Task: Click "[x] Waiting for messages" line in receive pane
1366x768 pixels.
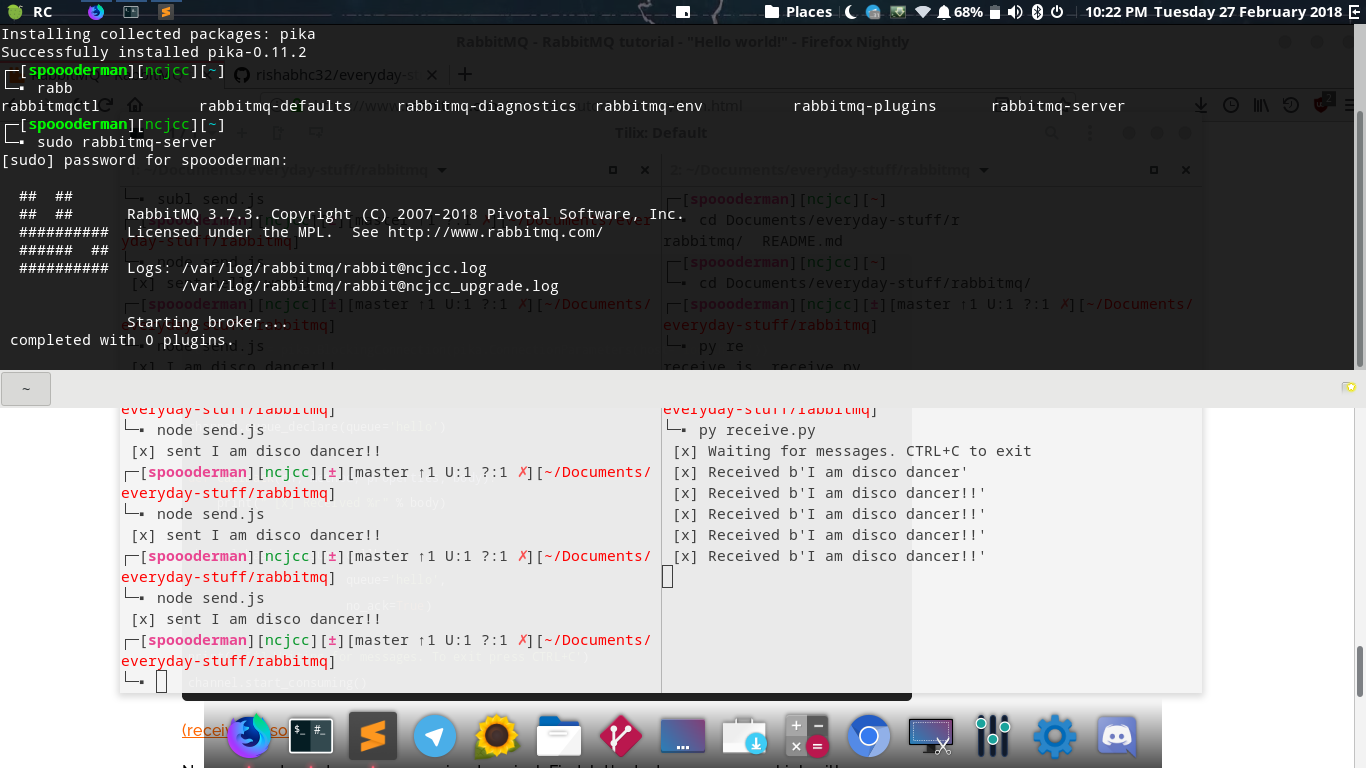Action: 852,451
